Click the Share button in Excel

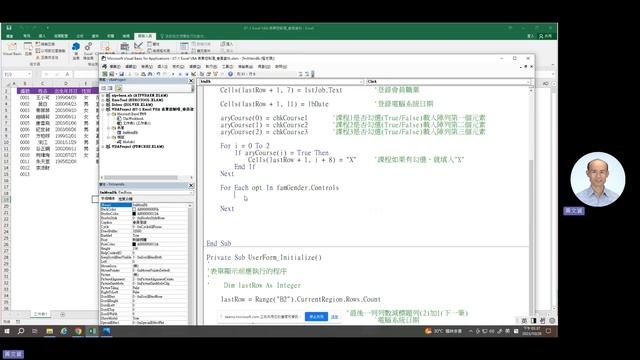coord(545,36)
